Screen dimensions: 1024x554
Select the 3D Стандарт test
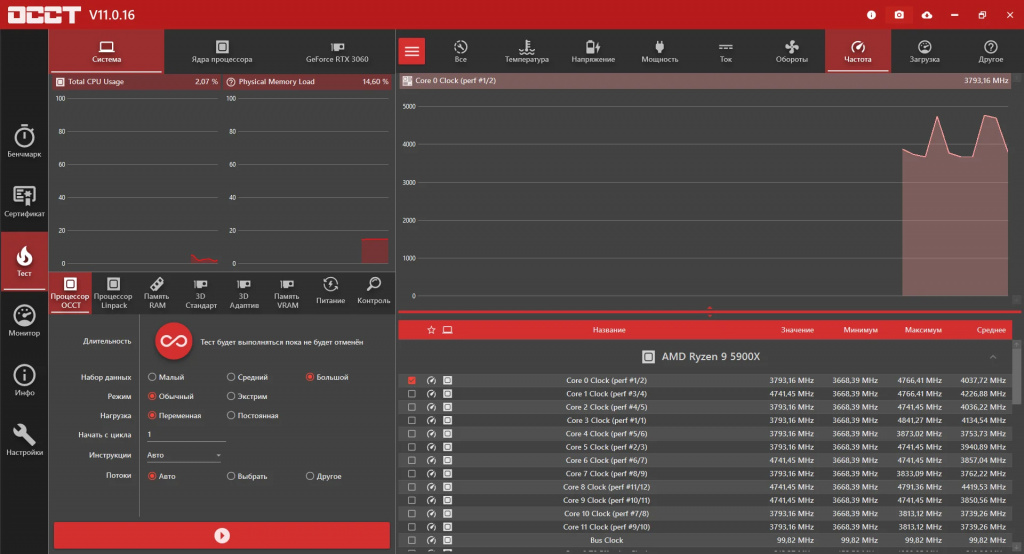click(x=200, y=293)
